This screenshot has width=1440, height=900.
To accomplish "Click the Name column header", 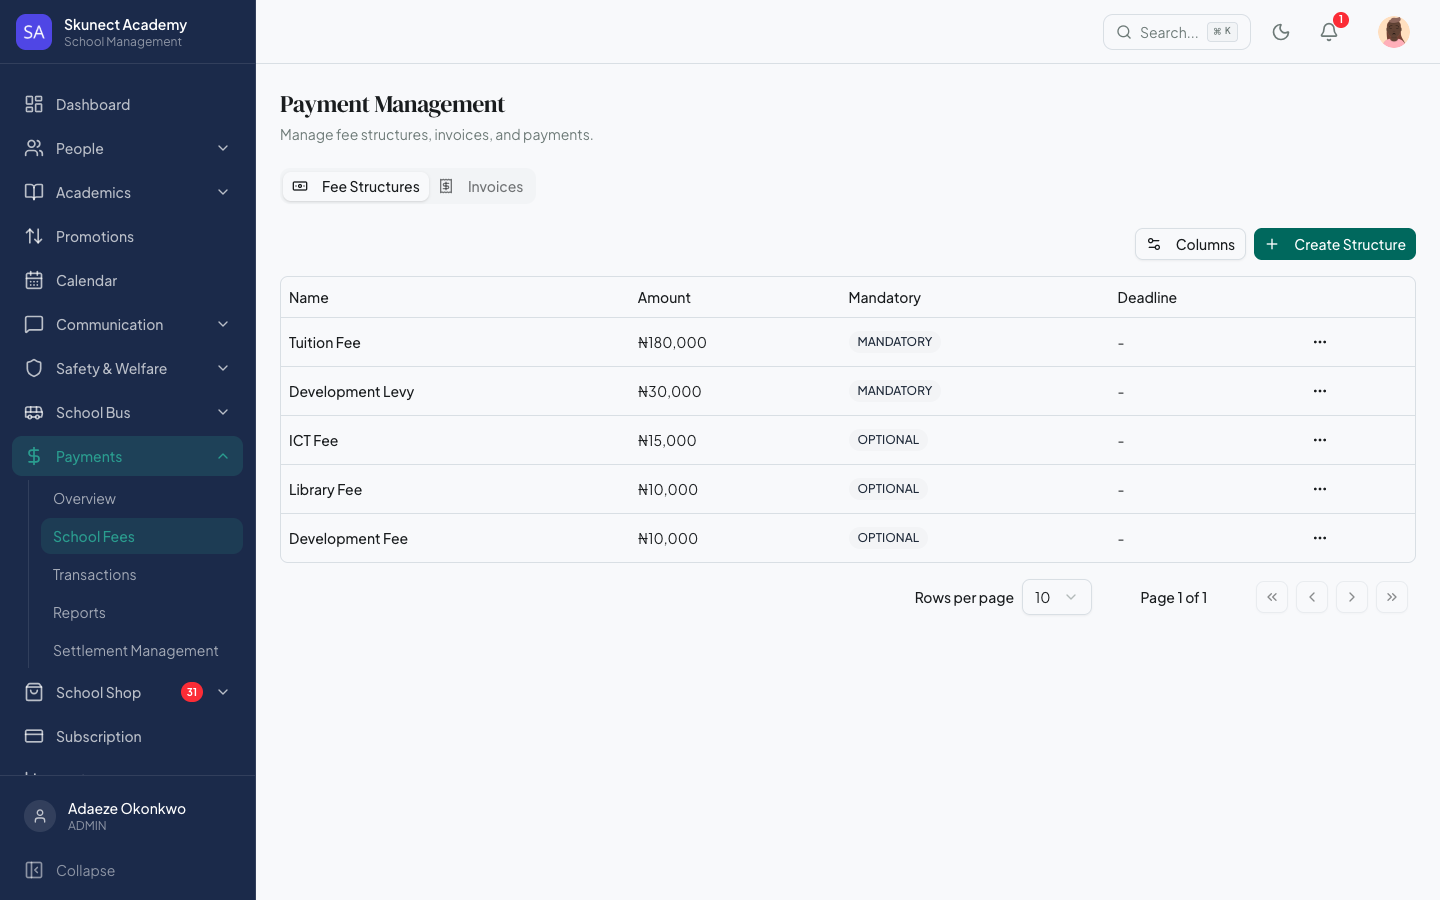I will (309, 298).
